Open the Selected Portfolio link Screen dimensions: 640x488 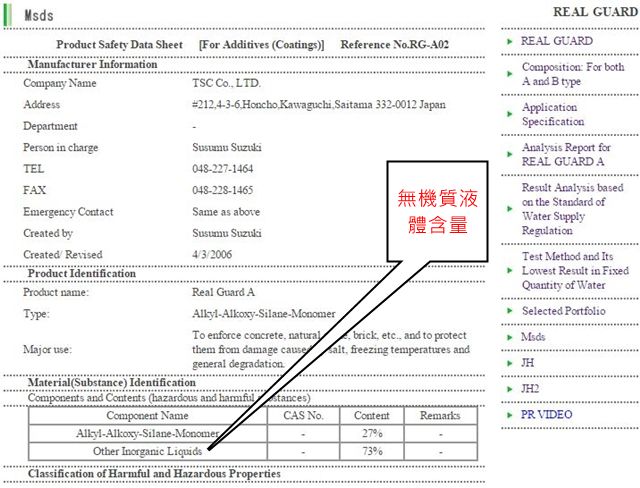click(x=564, y=311)
